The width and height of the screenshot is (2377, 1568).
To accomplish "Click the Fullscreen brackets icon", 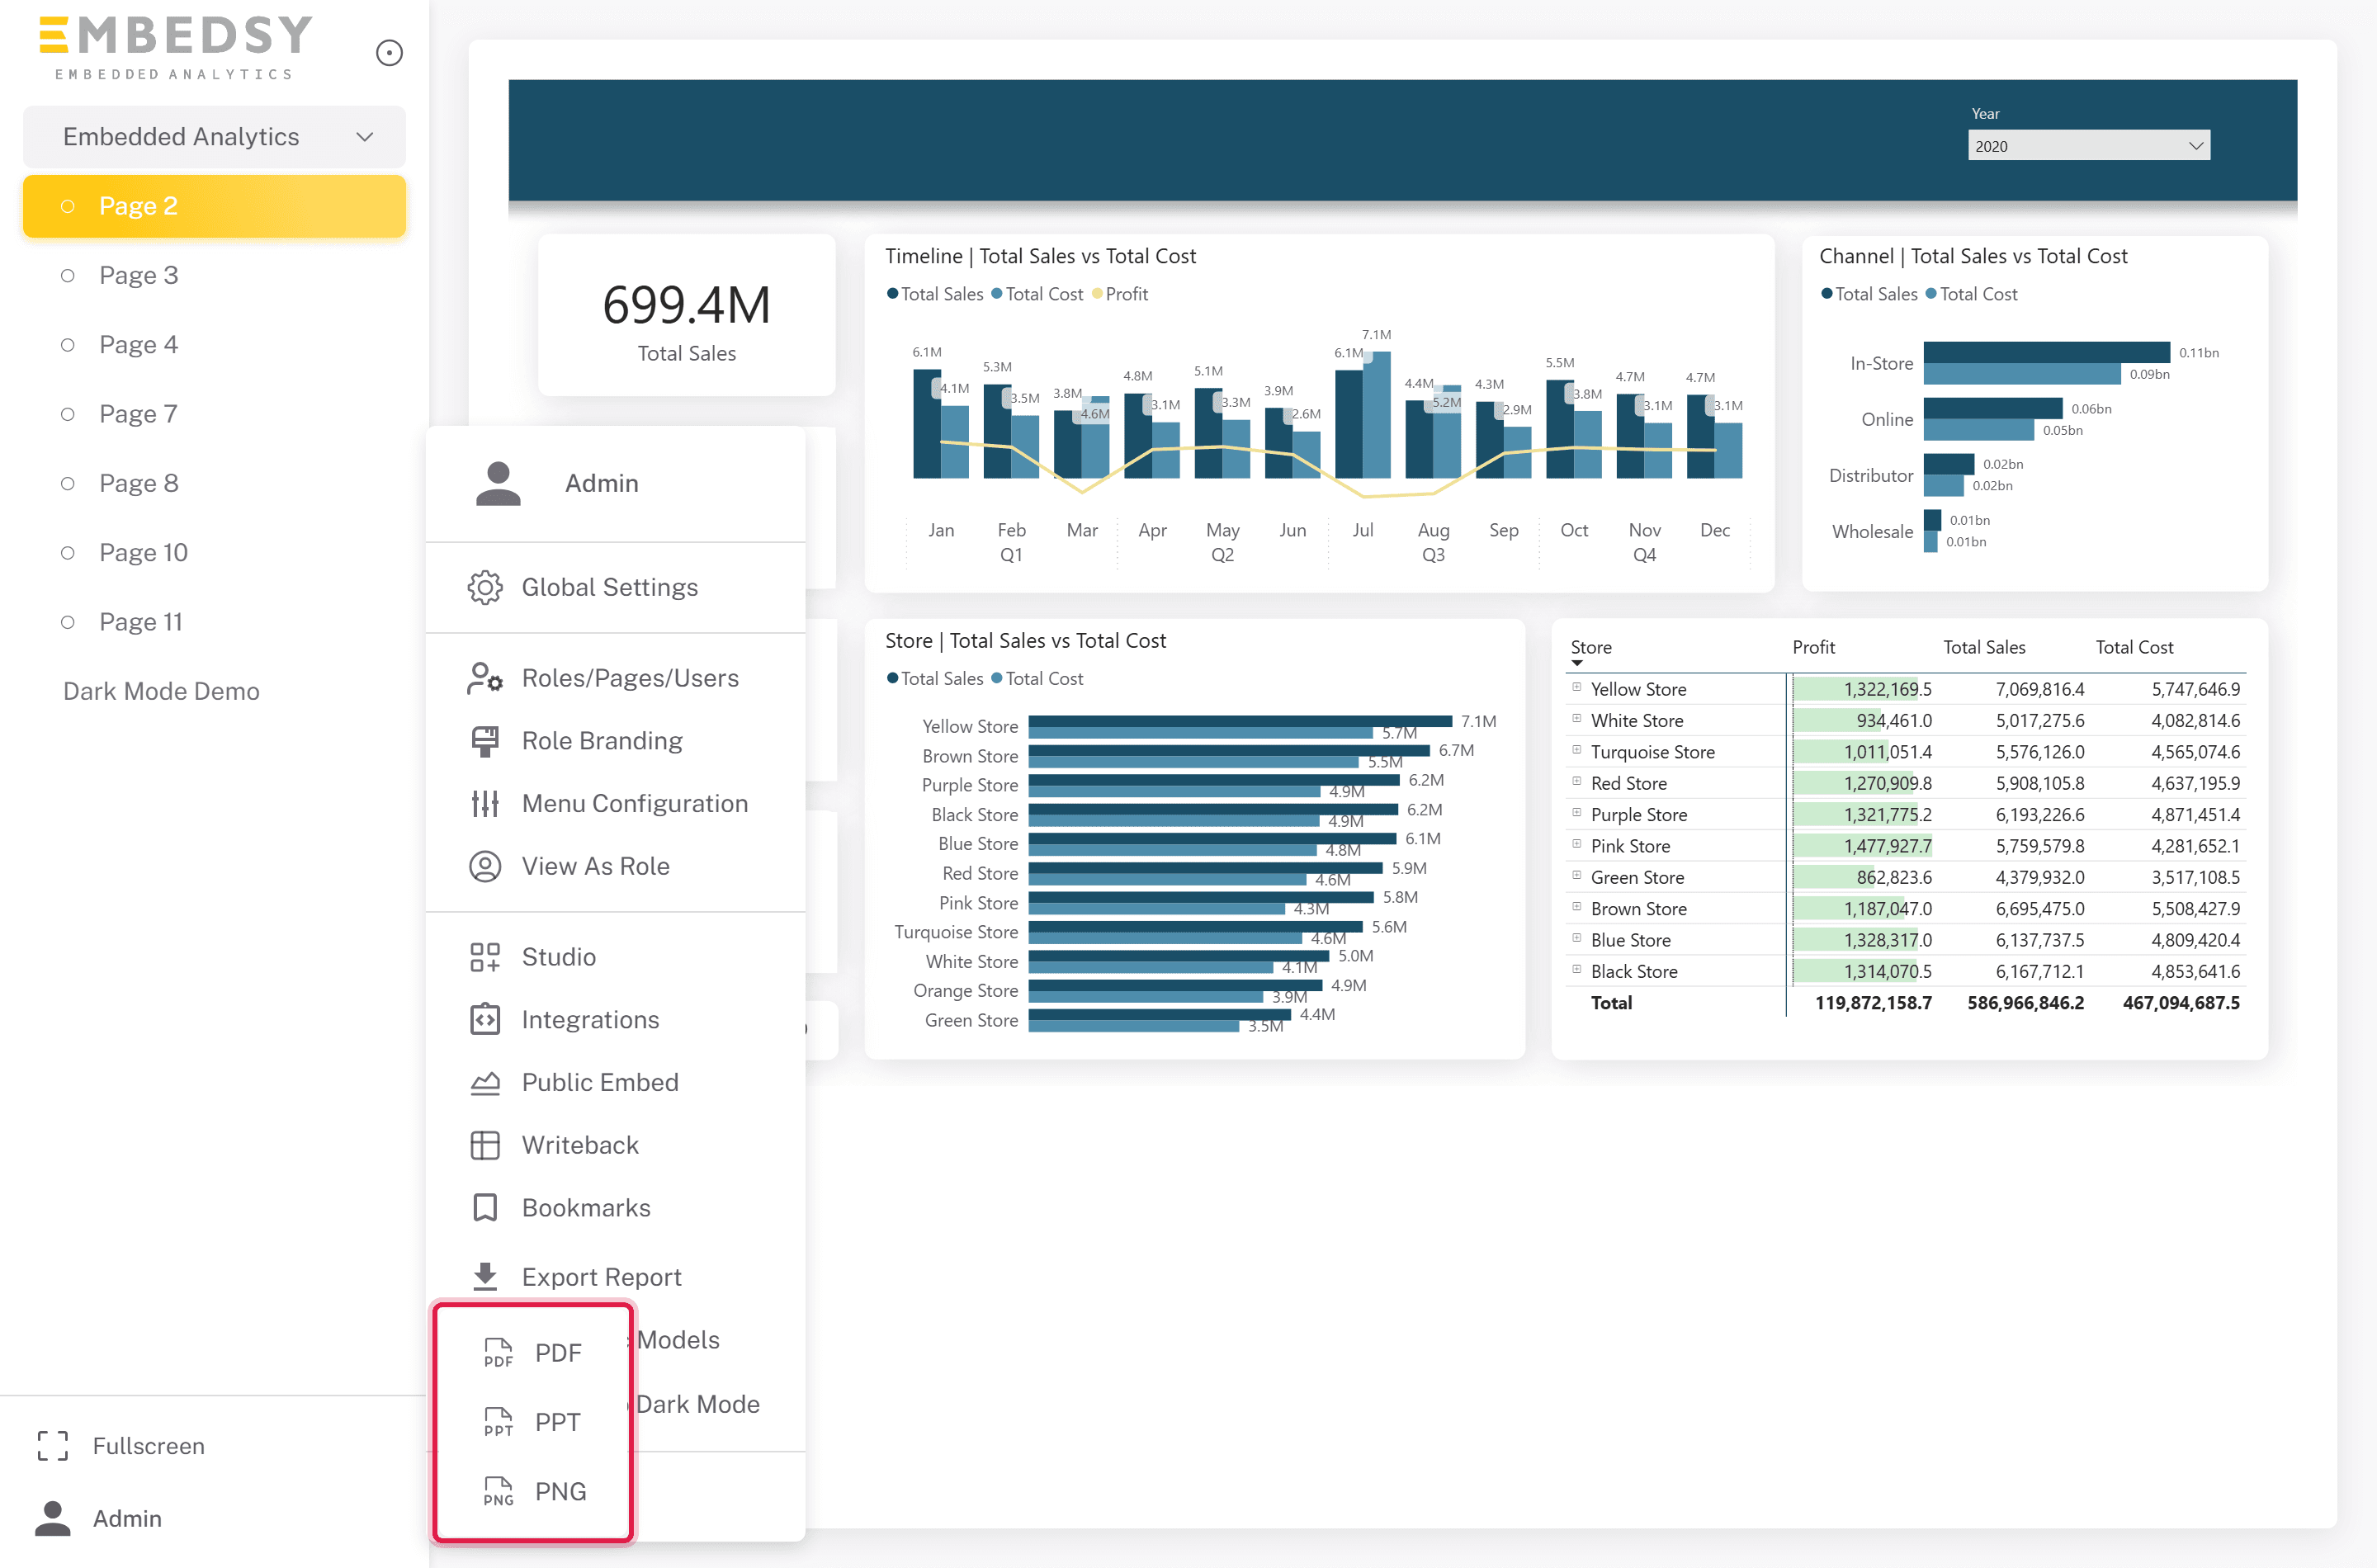I will pos(52,1446).
